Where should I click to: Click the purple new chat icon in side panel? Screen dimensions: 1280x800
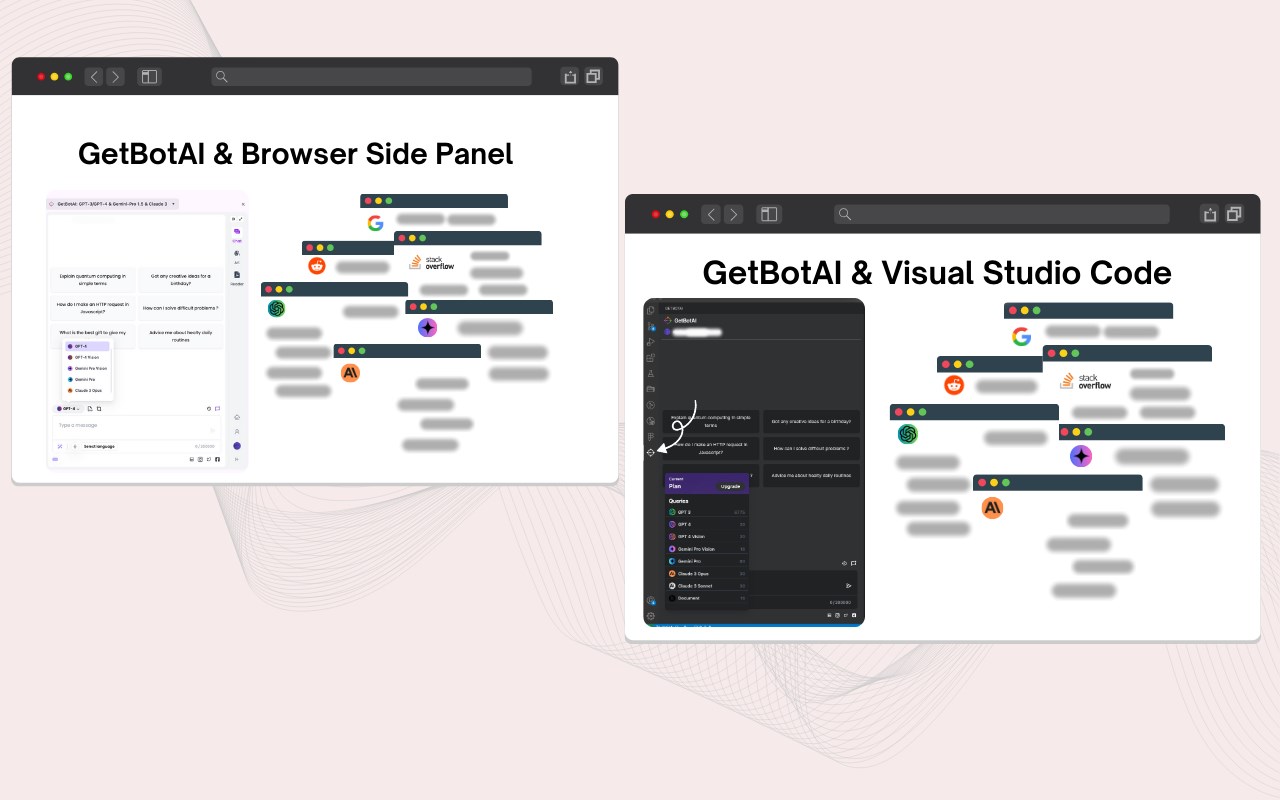point(217,409)
